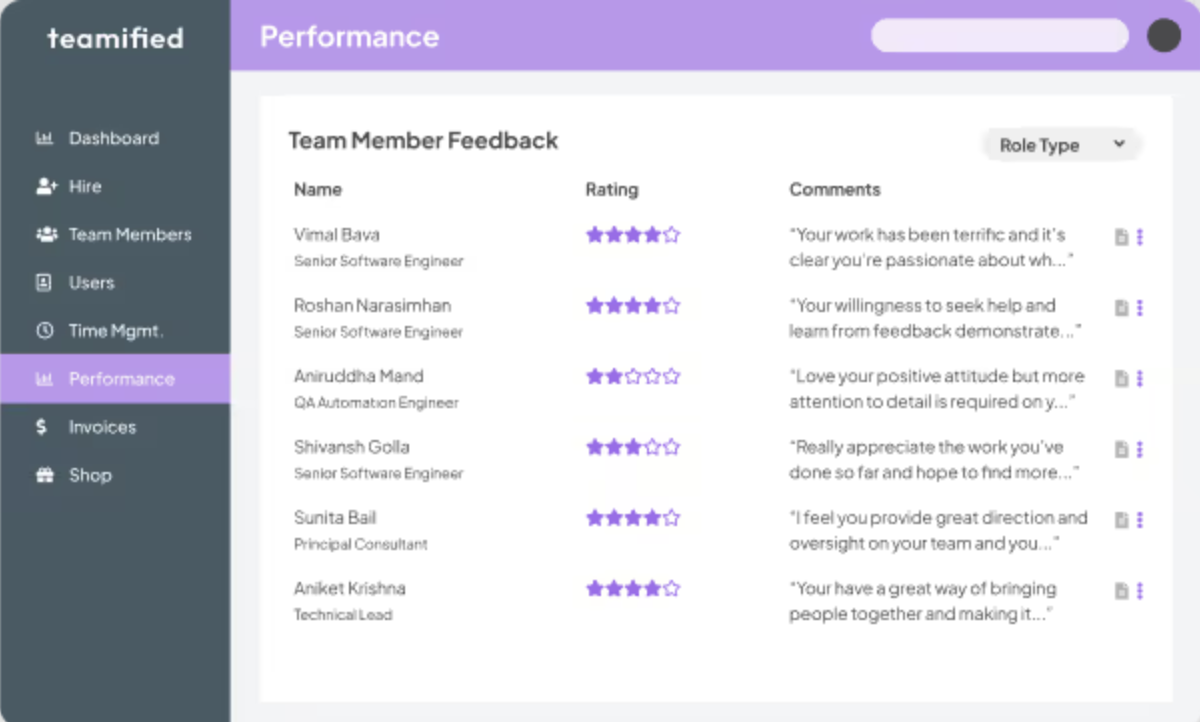Image resolution: width=1200 pixels, height=722 pixels.
Task: Go to the Users menu item
Action: [91, 282]
